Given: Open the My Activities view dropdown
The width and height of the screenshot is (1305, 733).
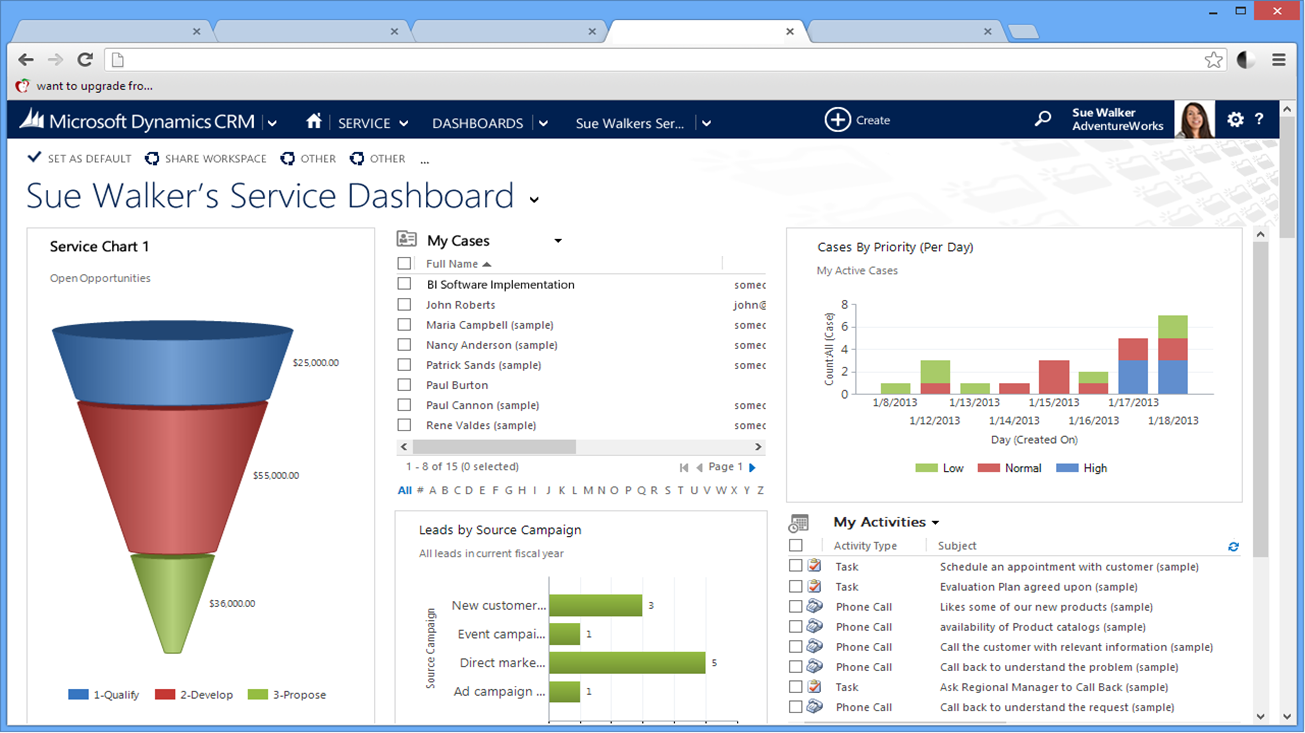Looking at the screenshot, I should 936,523.
